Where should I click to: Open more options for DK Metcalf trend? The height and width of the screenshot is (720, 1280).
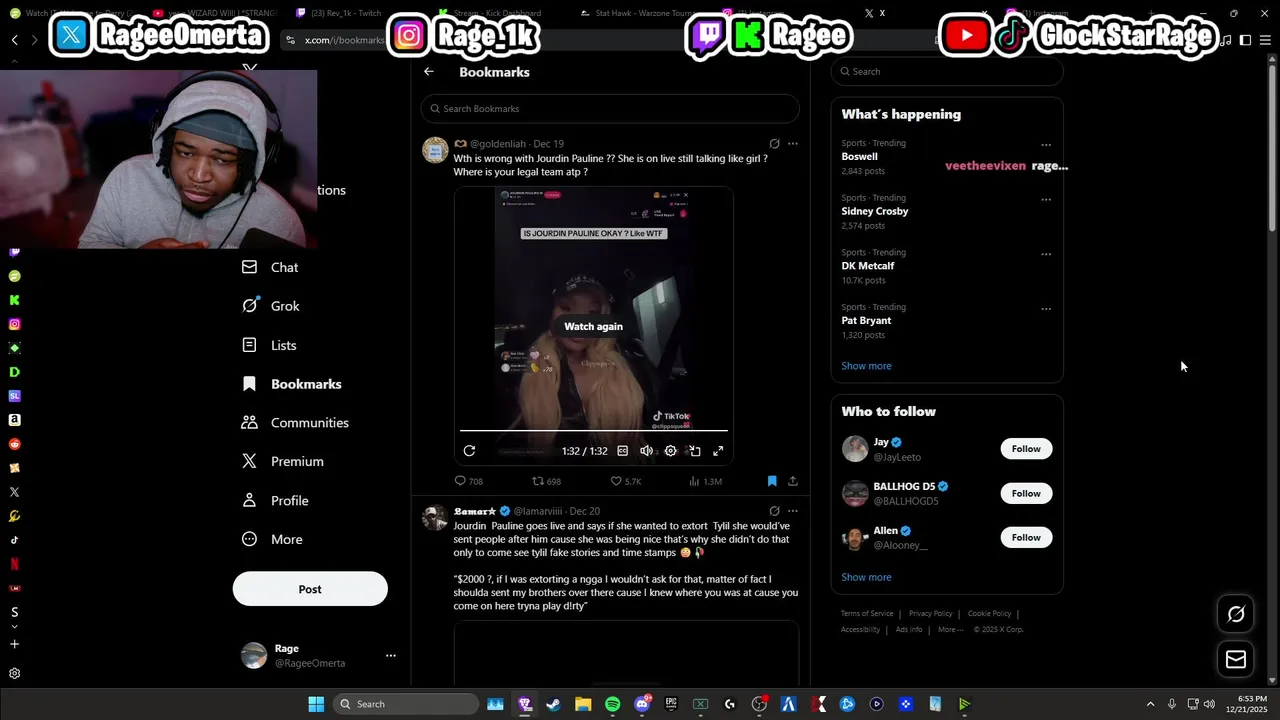(x=1046, y=254)
